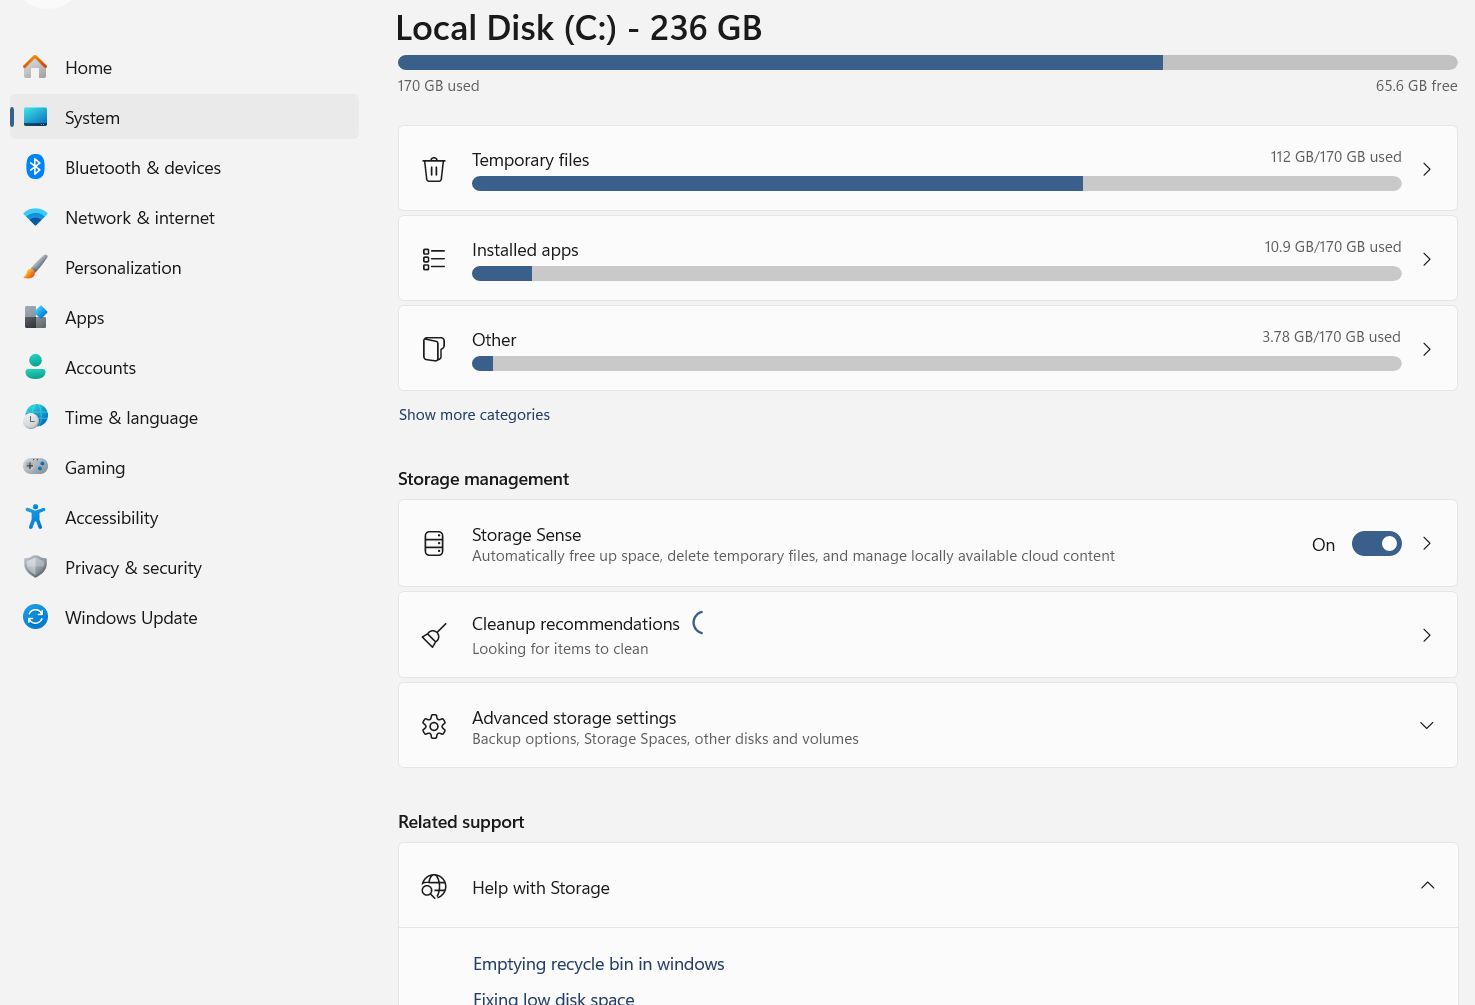
Task: Collapse the Help with Storage section
Action: (1427, 885)
